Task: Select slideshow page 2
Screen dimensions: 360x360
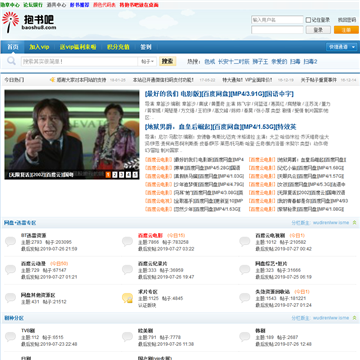Action: point(115,175)
